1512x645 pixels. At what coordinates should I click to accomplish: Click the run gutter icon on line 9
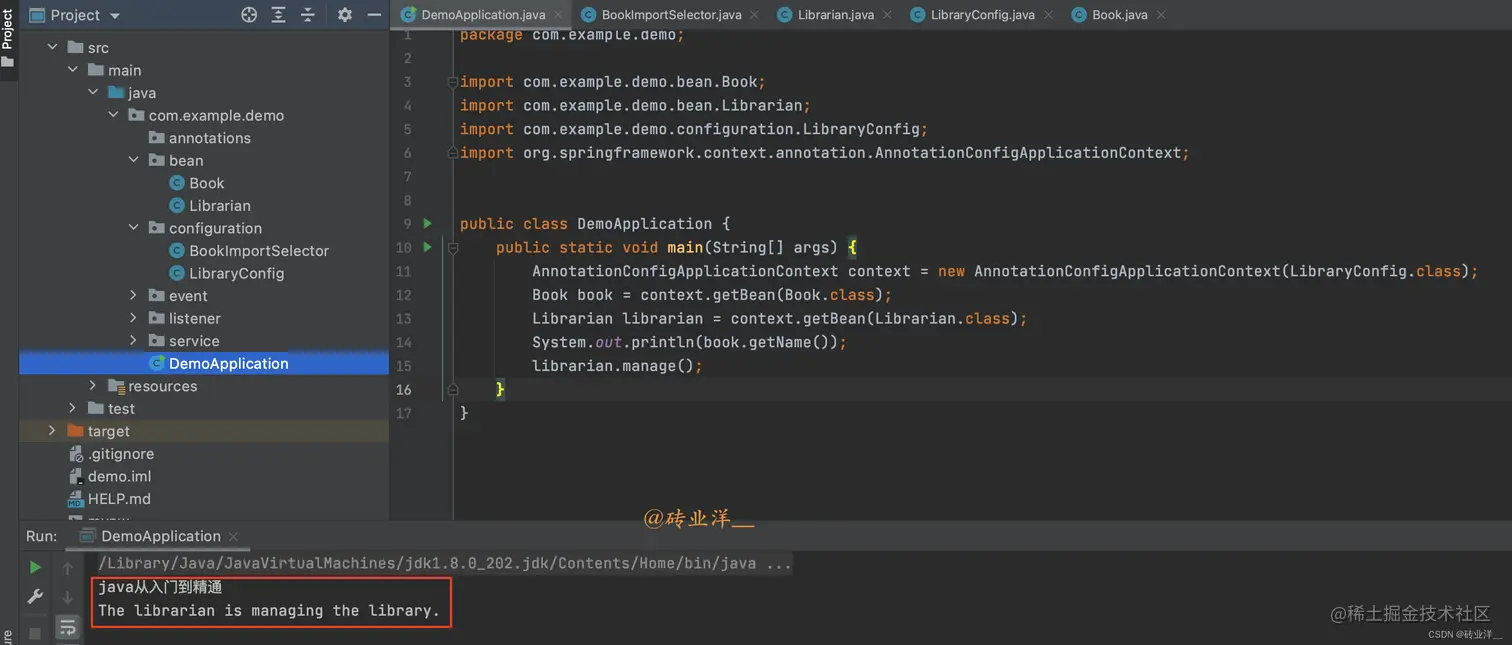(428, 223)
